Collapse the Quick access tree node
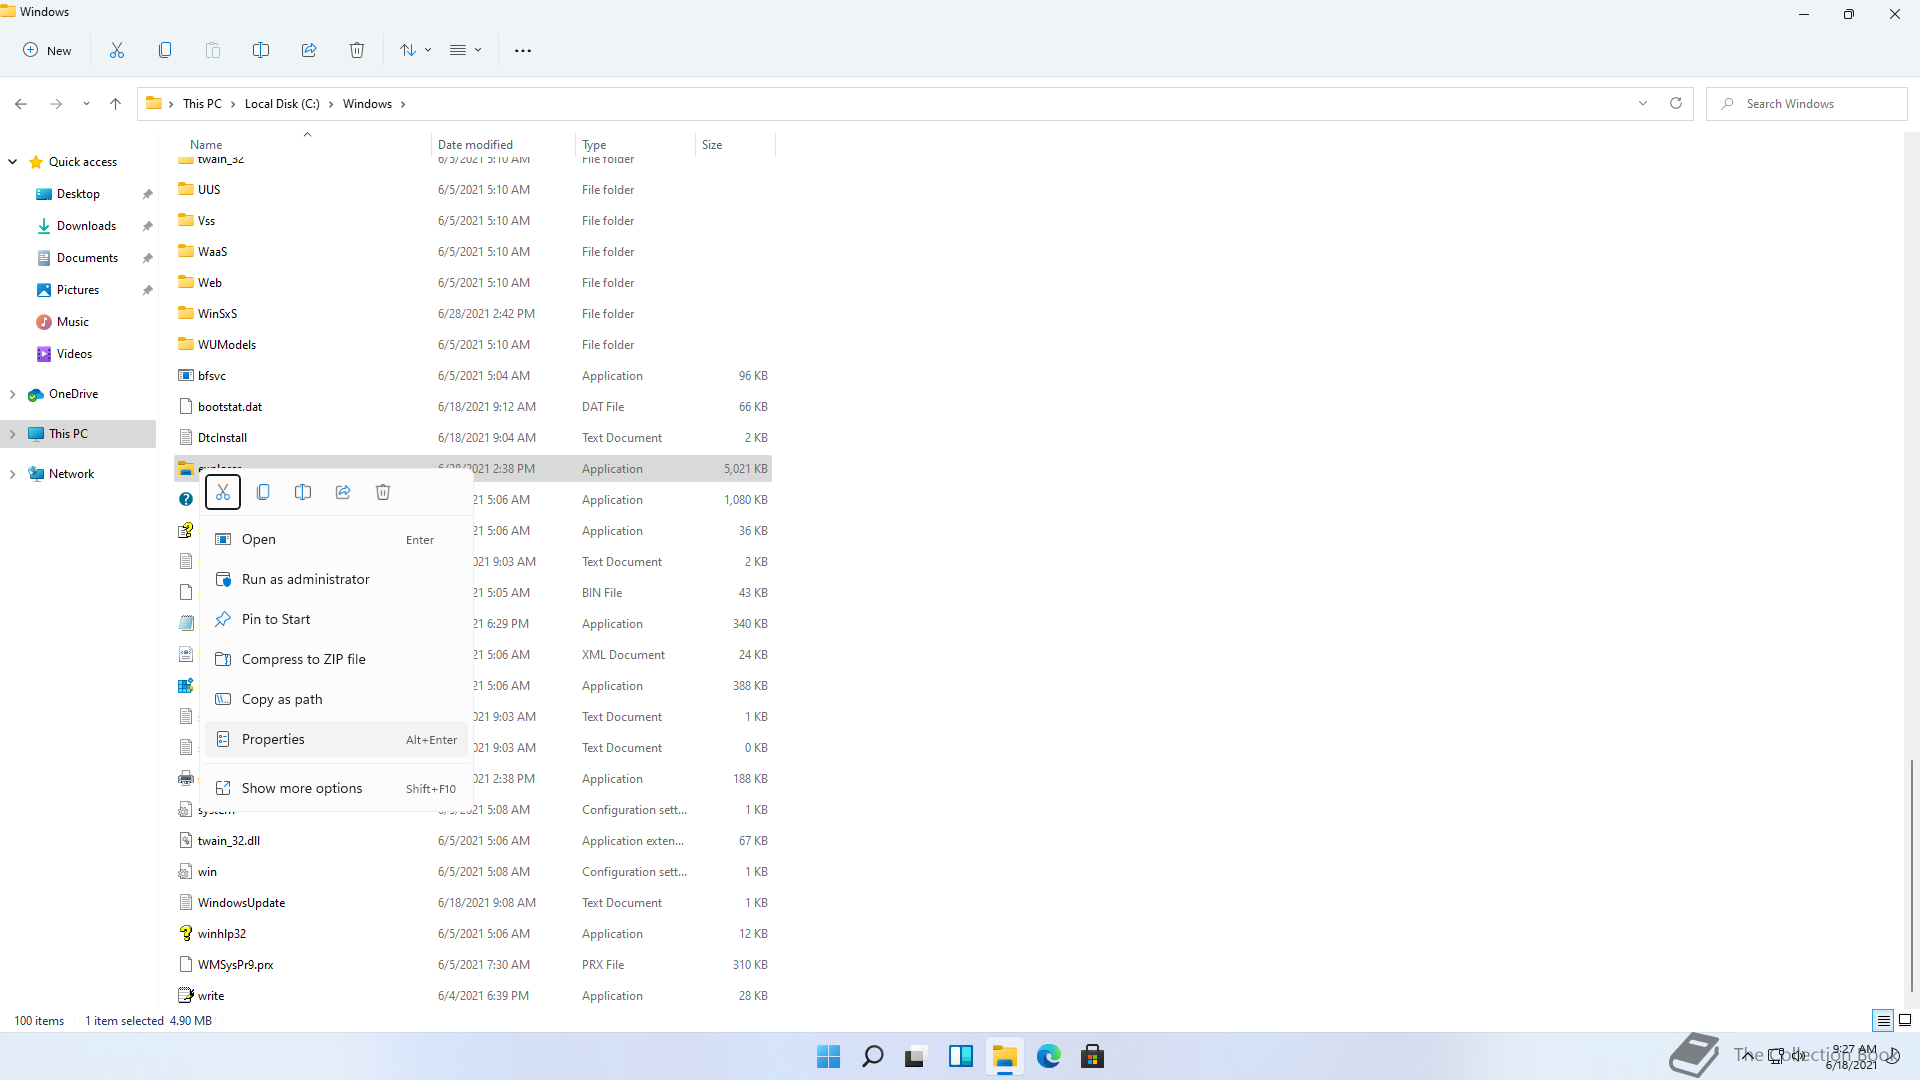1920x1080 pixels. coord(13,162)
